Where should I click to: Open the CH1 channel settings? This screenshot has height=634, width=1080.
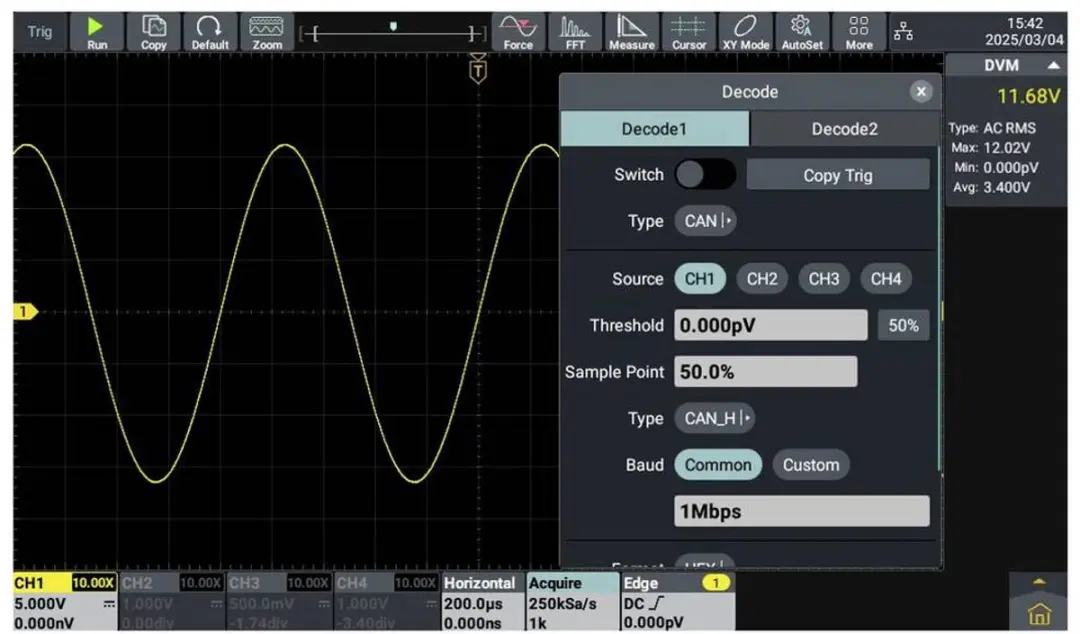click(65, 602)
